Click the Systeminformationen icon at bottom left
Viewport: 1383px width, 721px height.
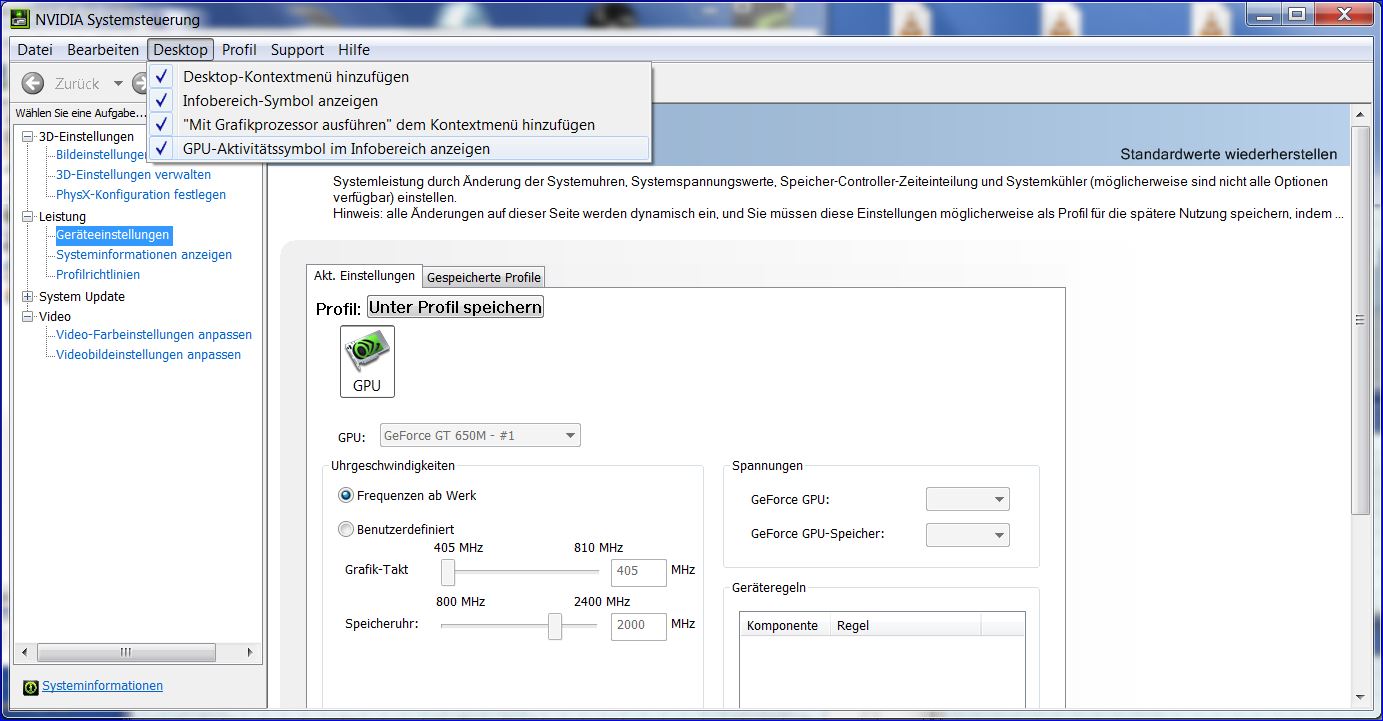(30, 687)
